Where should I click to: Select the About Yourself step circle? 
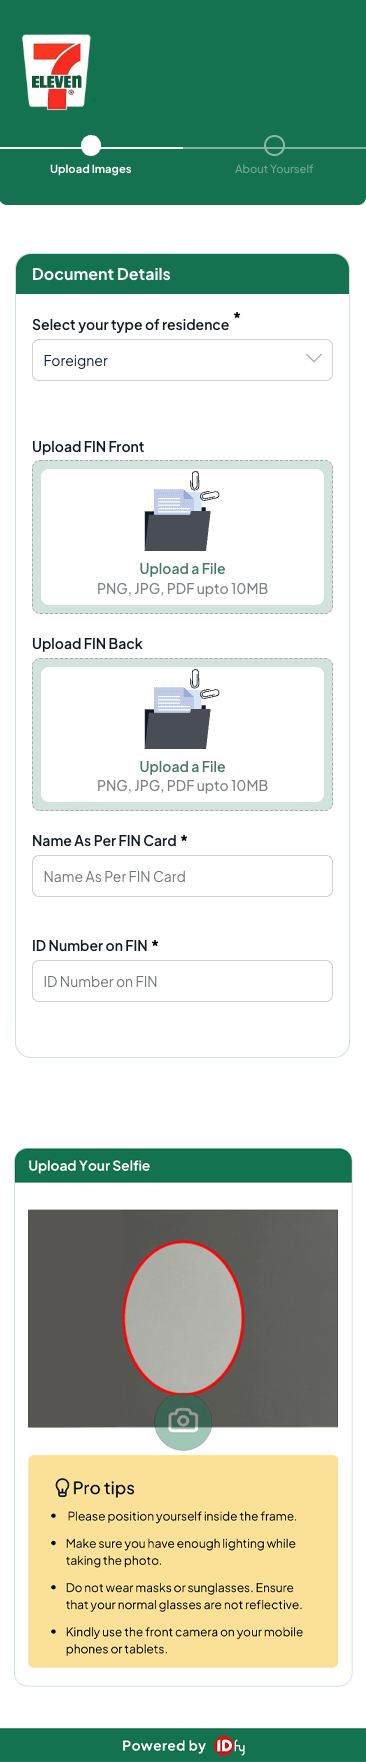click(274, 146)
